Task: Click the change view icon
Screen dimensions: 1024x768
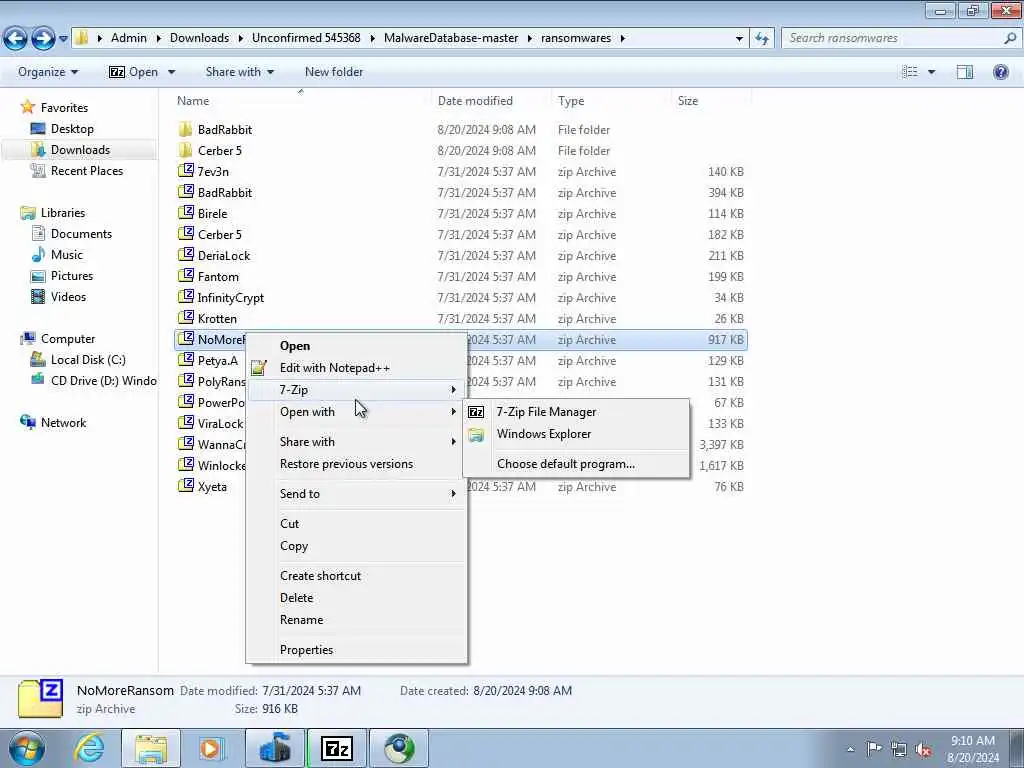Action: pyautogui.click(x=910, y=72)
